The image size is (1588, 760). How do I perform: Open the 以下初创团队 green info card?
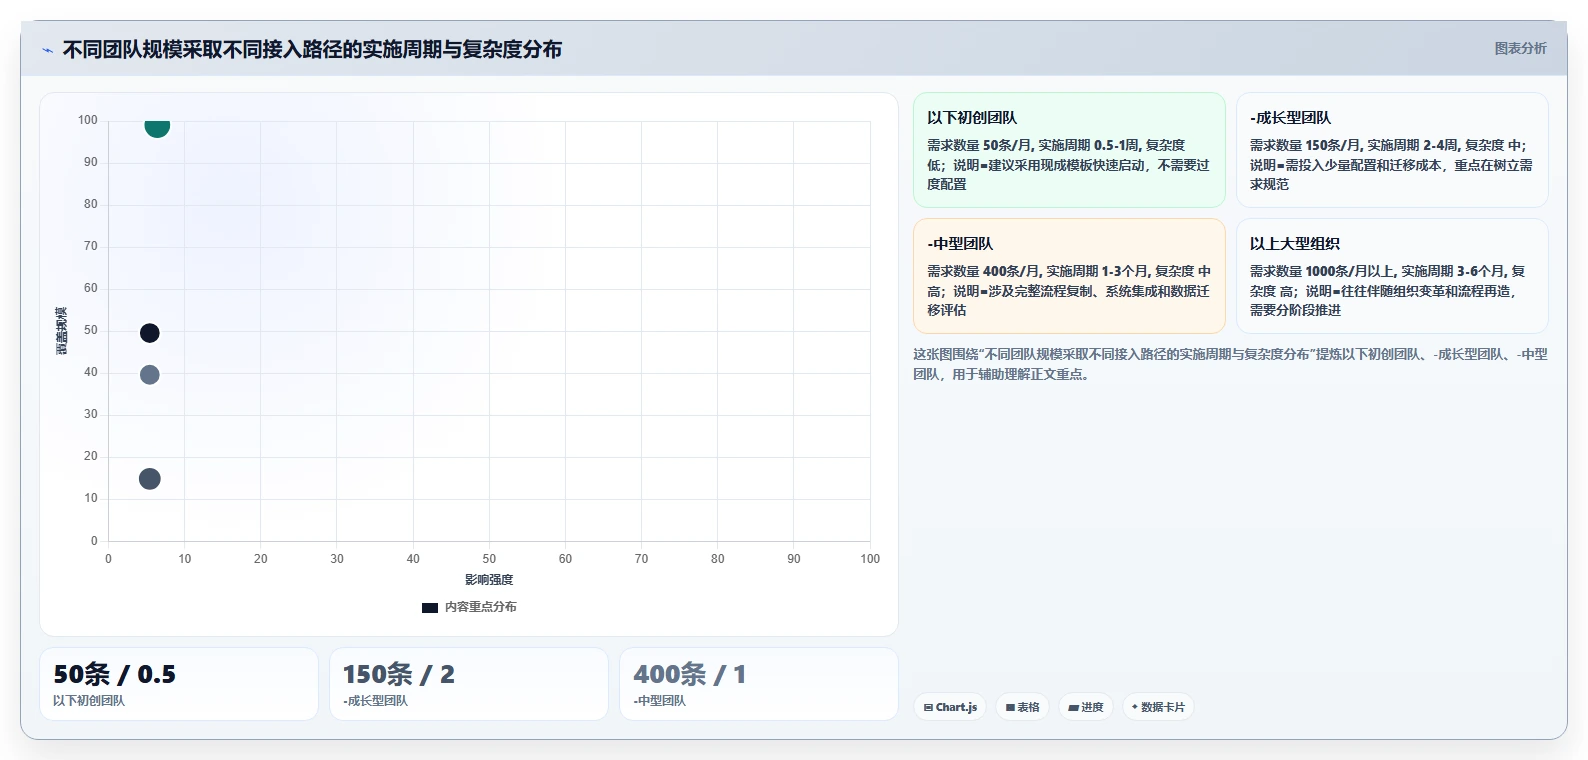coord(1069,150)
